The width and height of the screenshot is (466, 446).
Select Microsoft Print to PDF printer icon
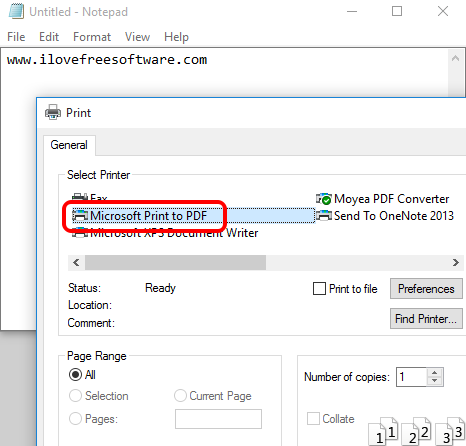pos(80,216)
